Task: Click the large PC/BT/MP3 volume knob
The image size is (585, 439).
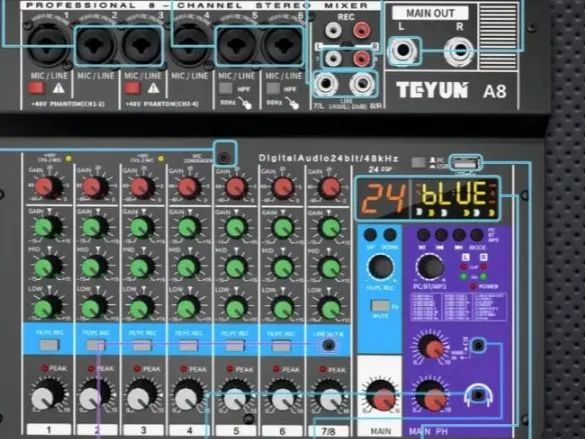Action: (430, 266)
